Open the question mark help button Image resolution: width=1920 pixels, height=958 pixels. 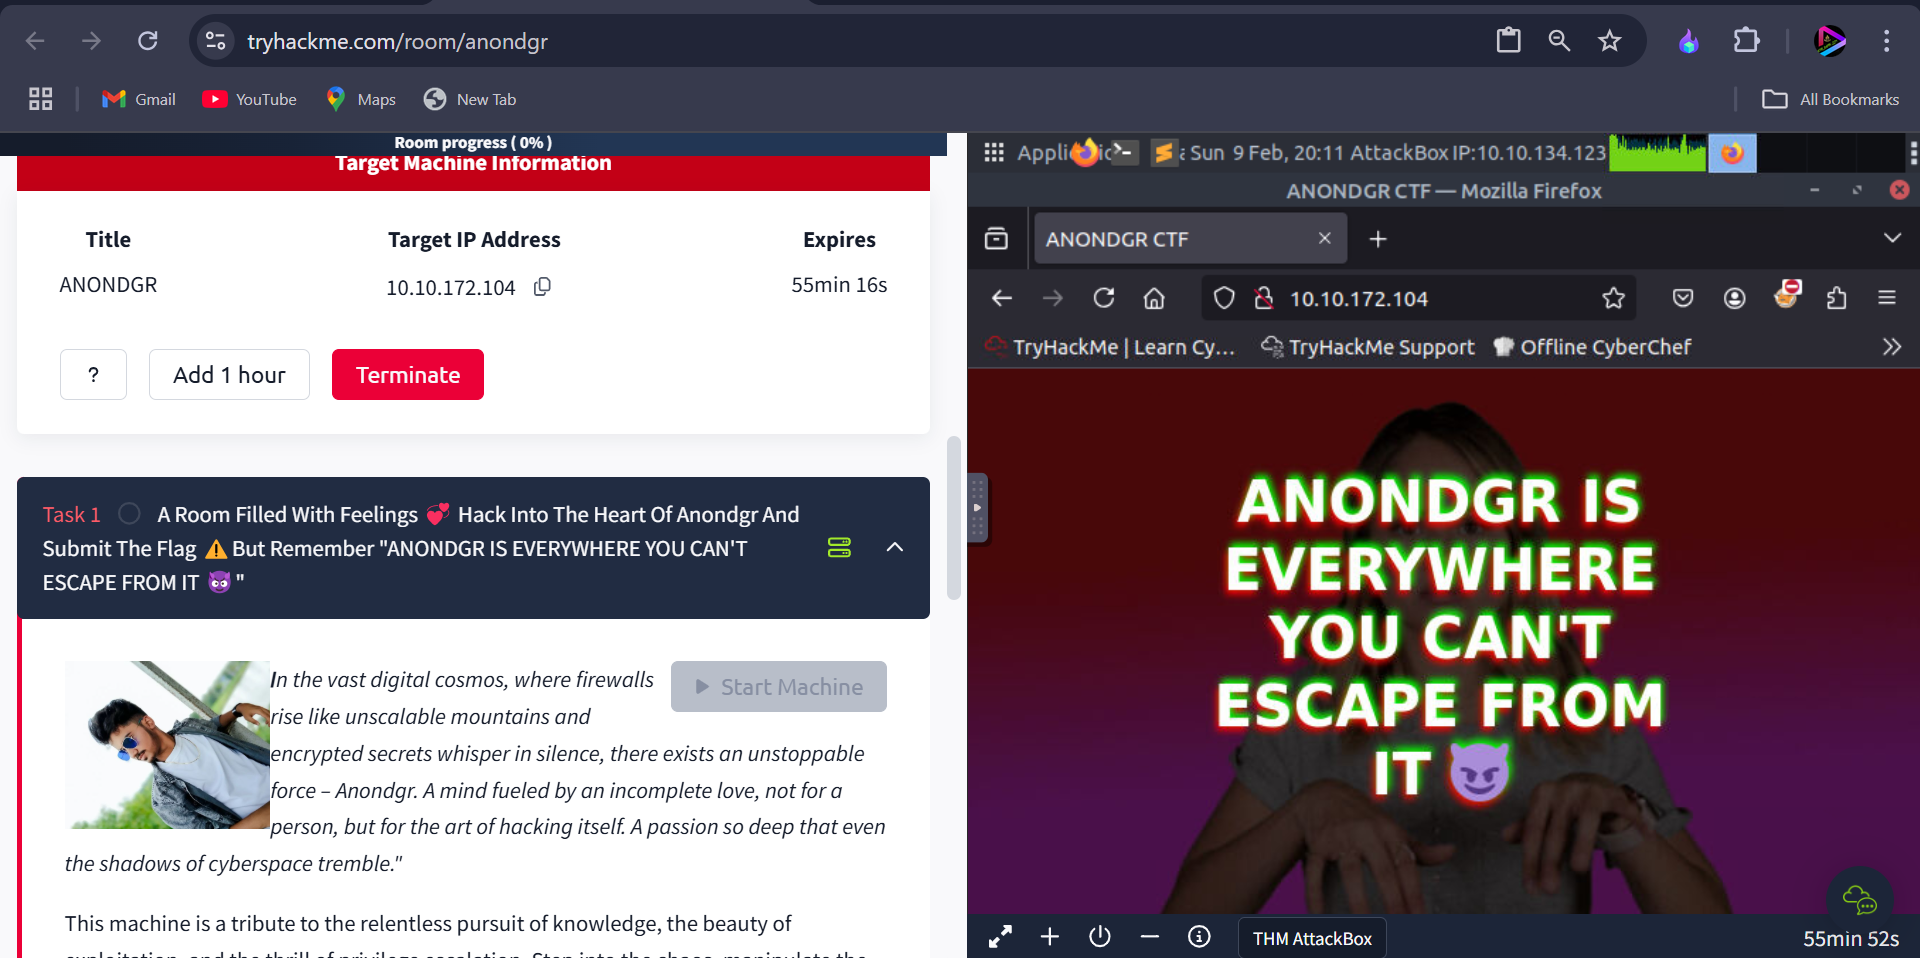[x=93, y=374]
